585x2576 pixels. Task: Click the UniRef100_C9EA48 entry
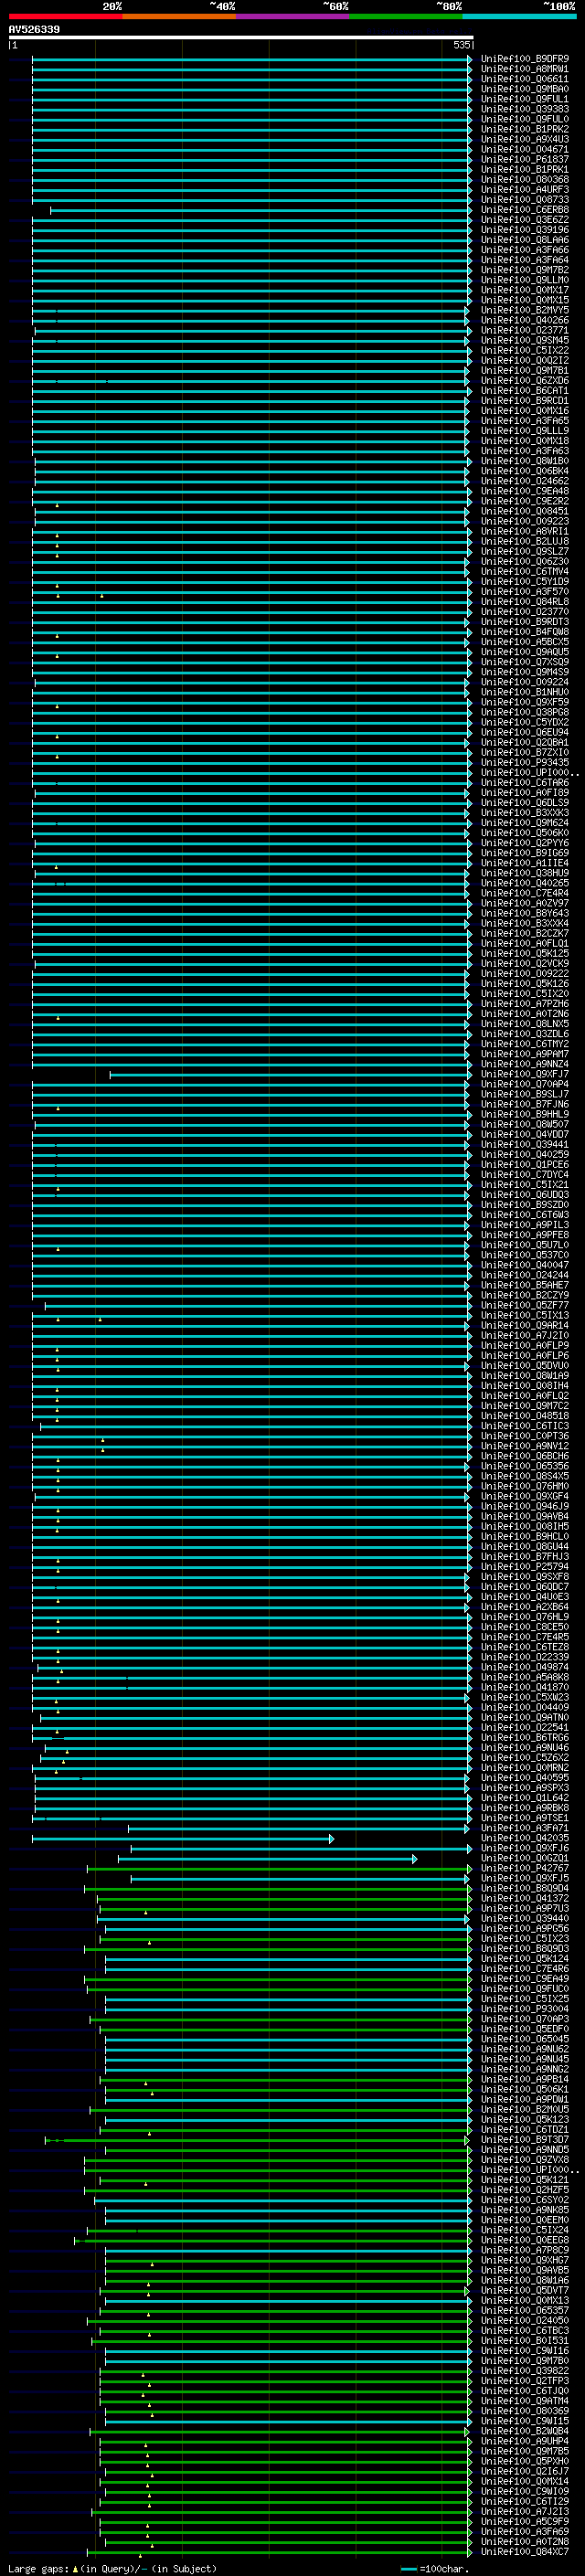(524, 491)
